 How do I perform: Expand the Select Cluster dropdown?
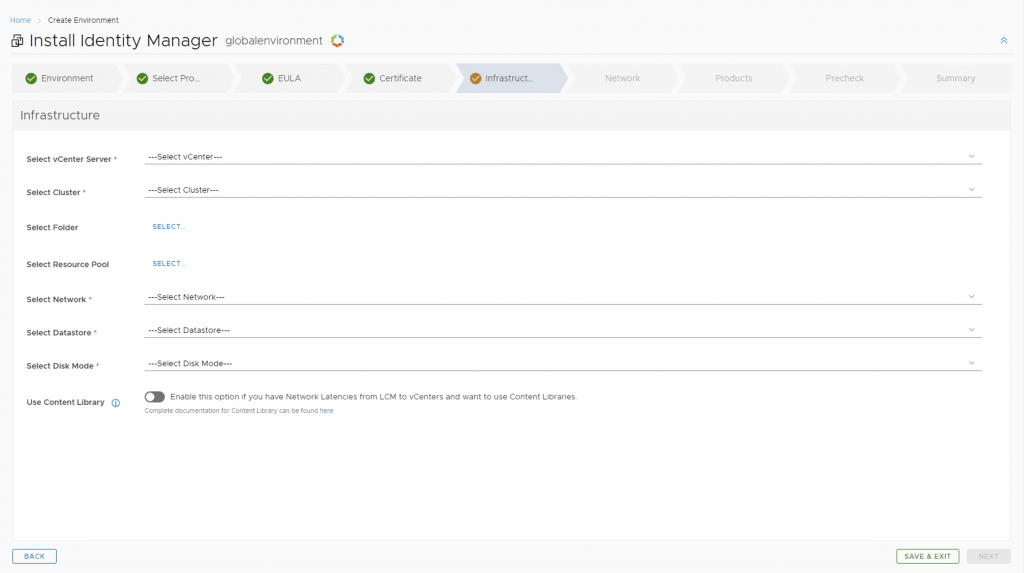tap(562, 190)
